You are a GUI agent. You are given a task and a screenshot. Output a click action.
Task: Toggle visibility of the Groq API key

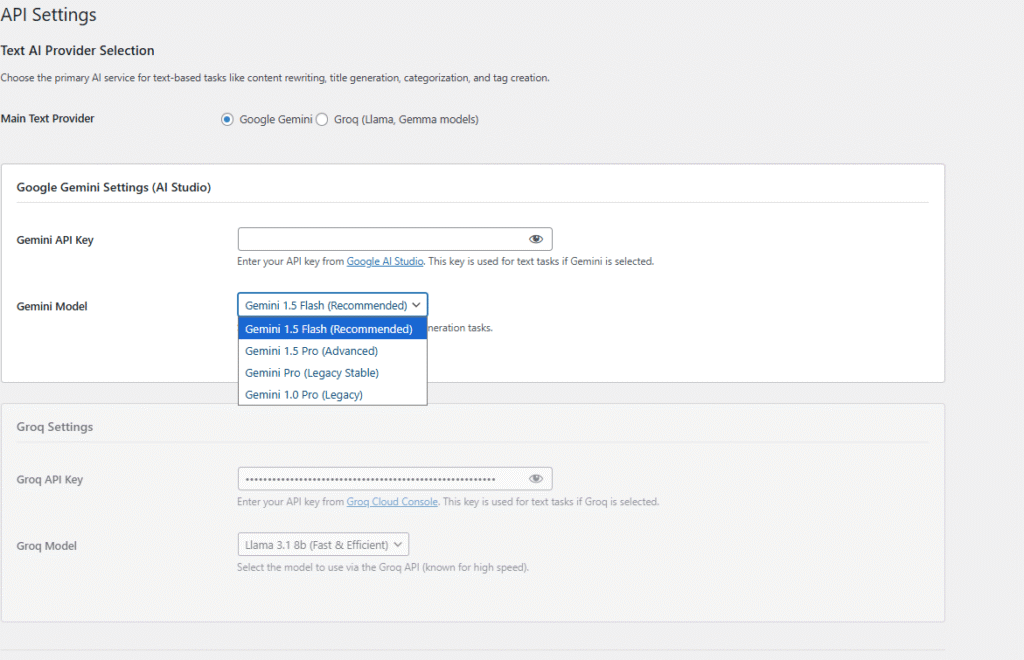(536, 478)
